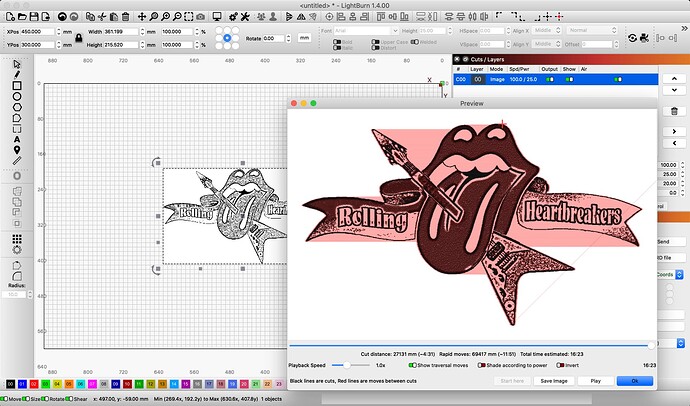The height and width of the screenshot is (406, 690).
Task: Open Settings via the gears icon
Action: click(x=233, y=17)
